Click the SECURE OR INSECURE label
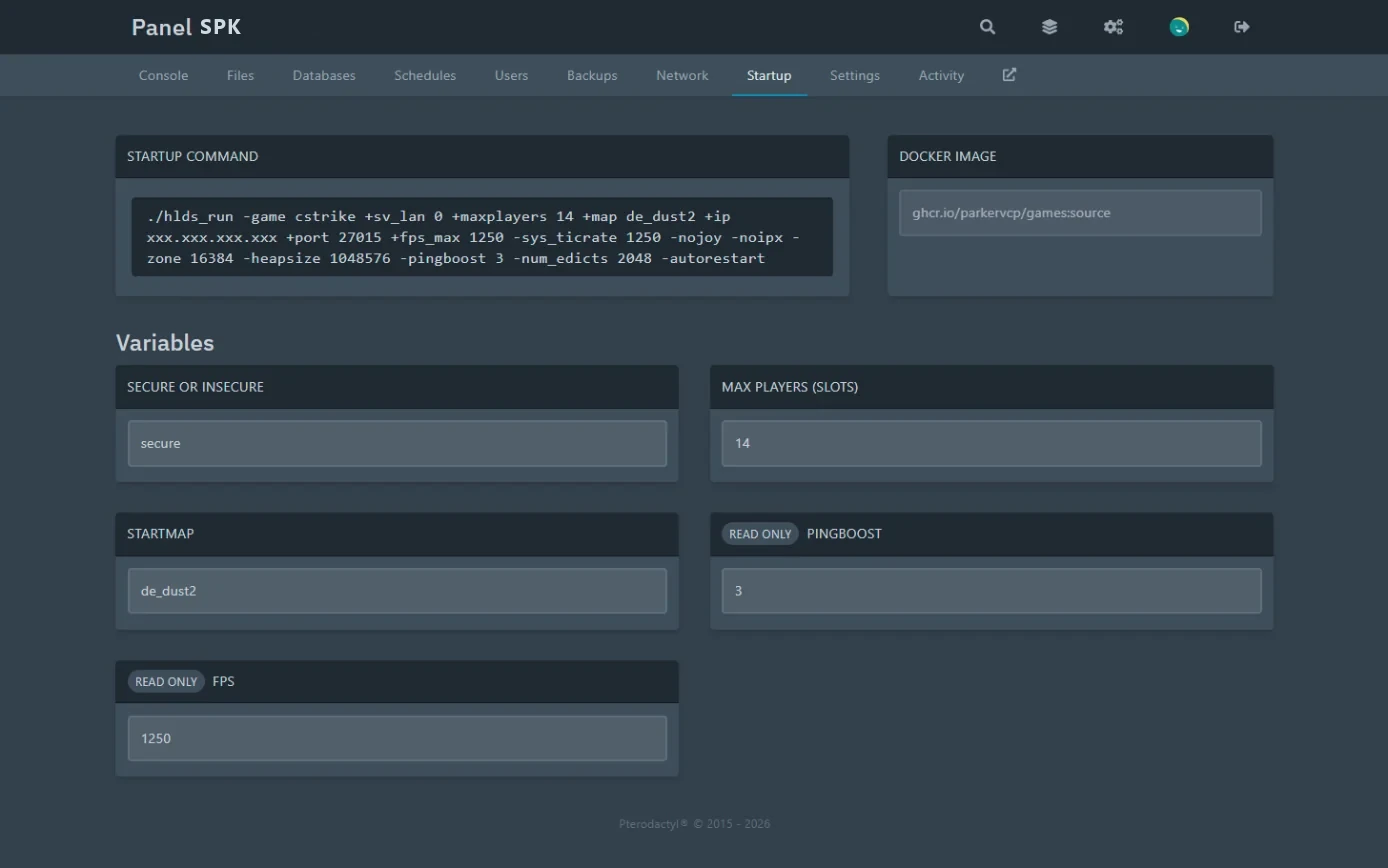The width and height of the screenshot is (1388, 868). point(195,387)
